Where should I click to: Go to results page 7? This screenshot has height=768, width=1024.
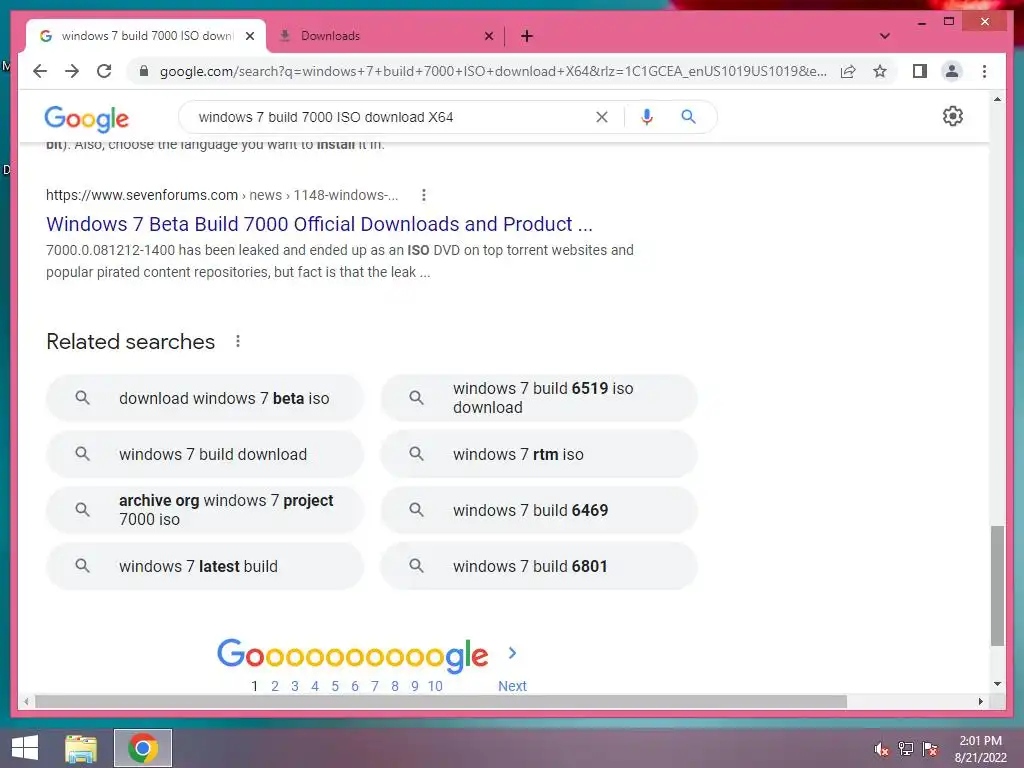[x=375, y=686]
